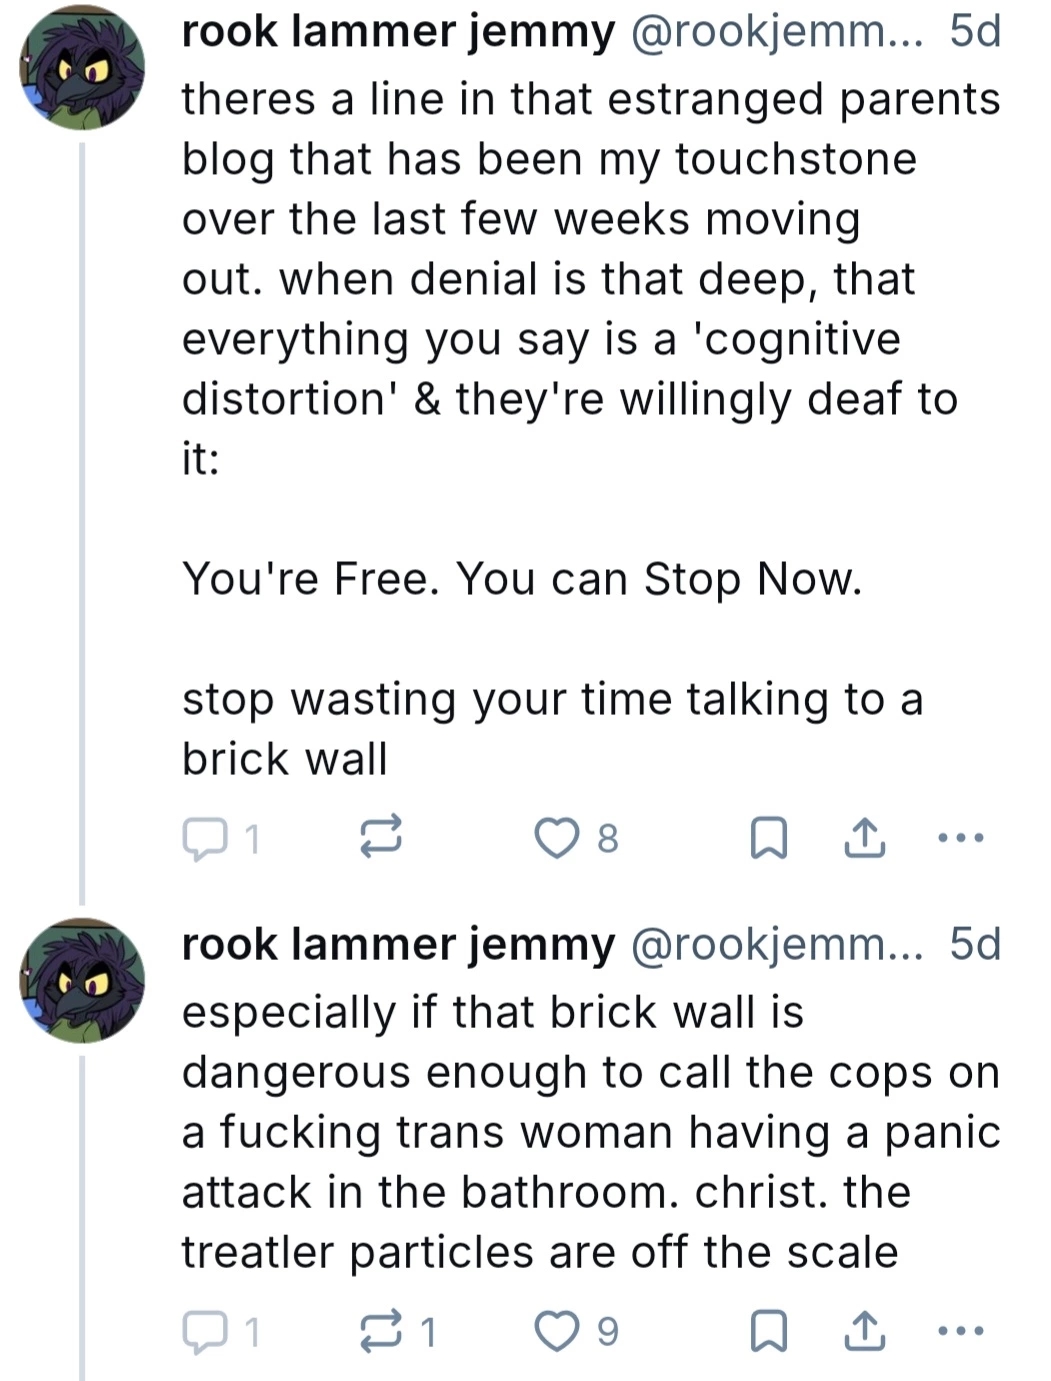Share the second post
Viewport: 1051px width, 1381px height.
coord(864,1331)
